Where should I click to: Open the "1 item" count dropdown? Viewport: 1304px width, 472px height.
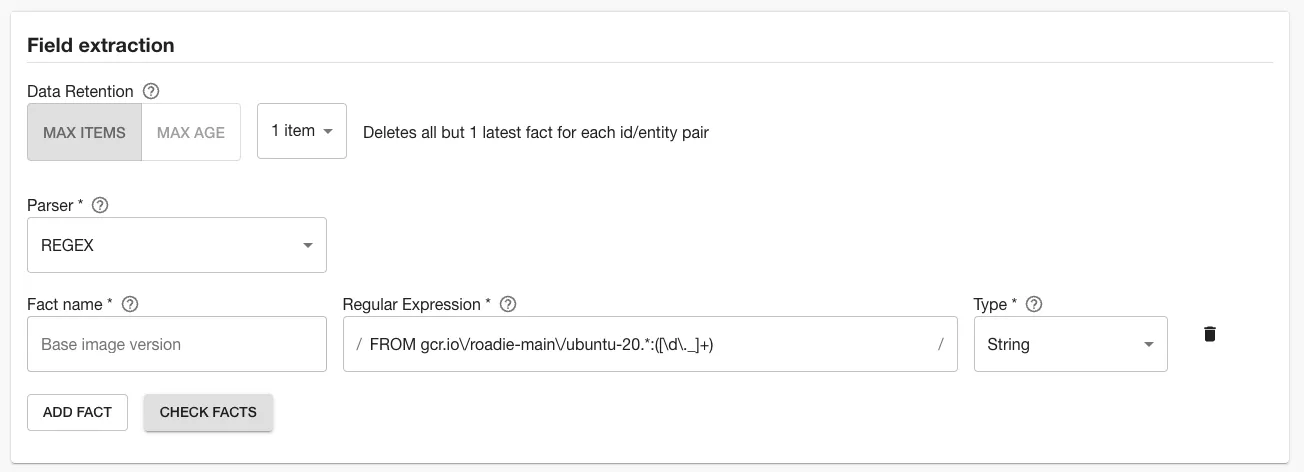[301, 131]
